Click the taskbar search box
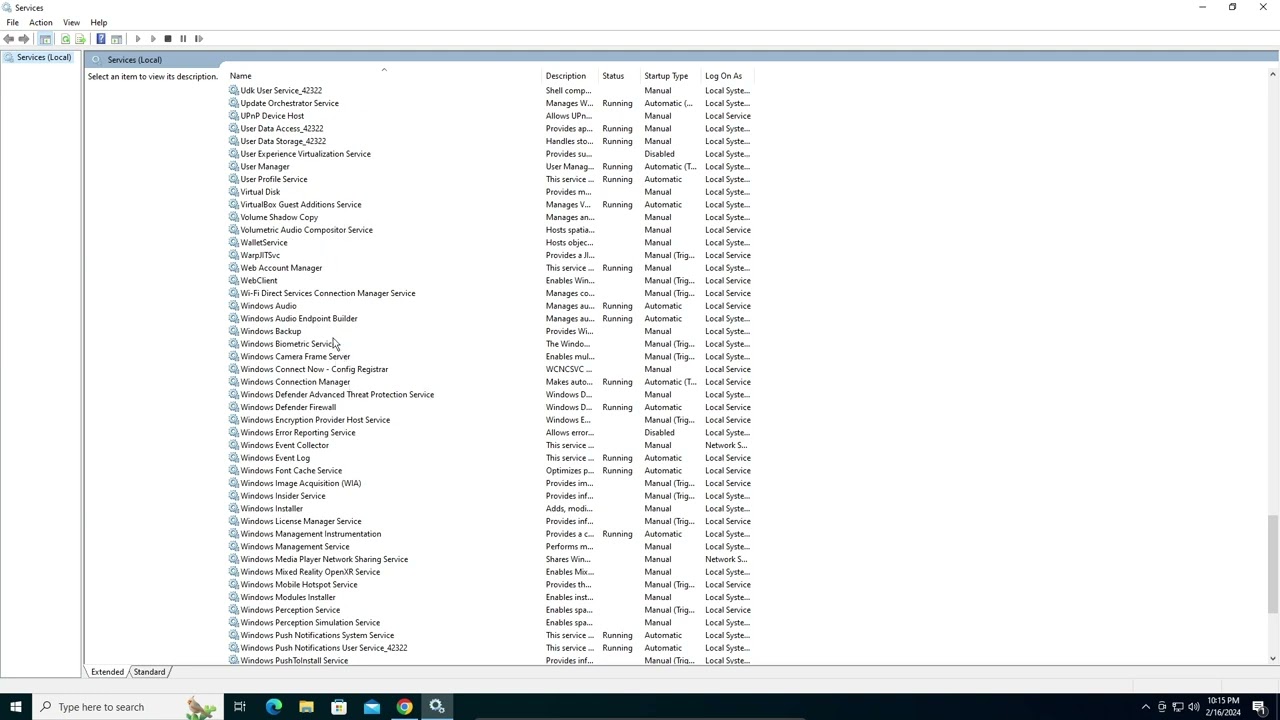 point(125,707)
